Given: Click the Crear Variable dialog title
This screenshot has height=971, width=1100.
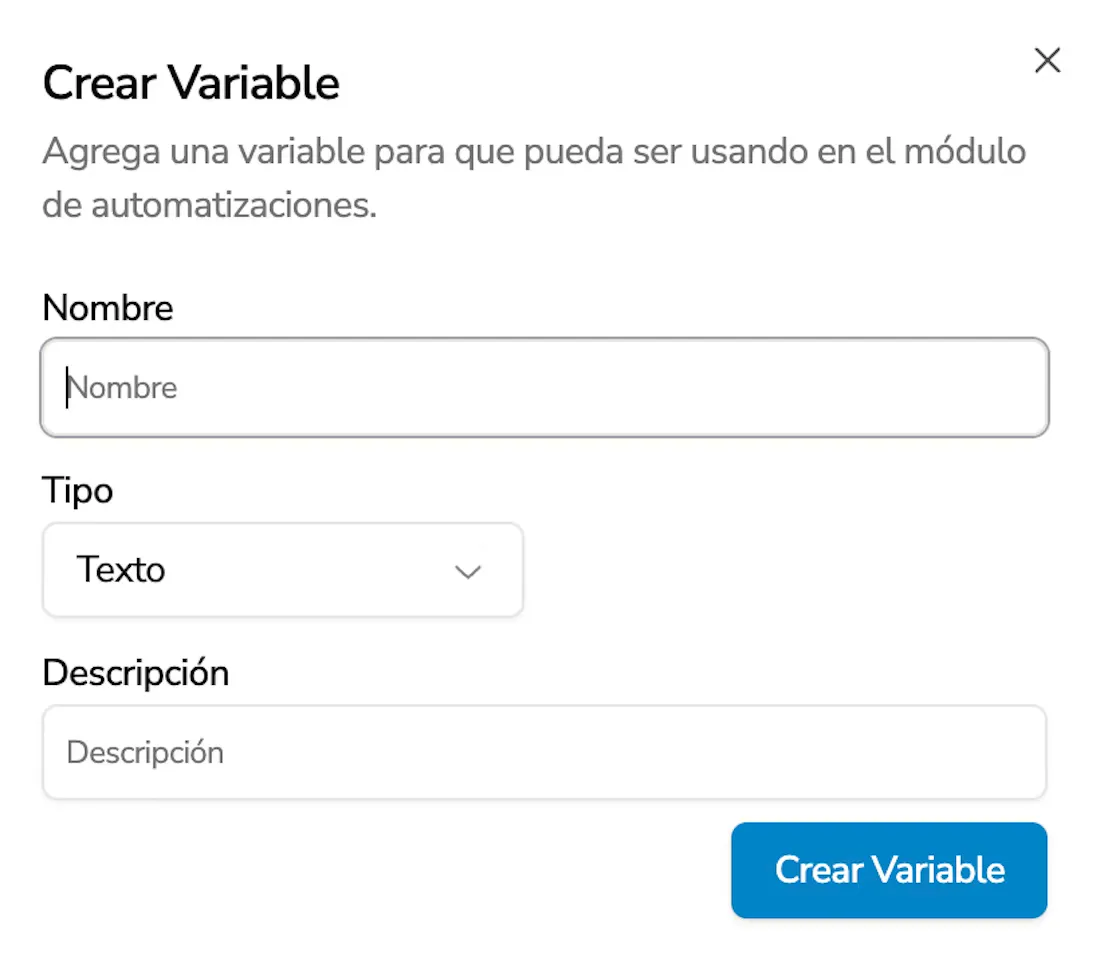Looking at the screenshot, I should [x=190, y=82].
